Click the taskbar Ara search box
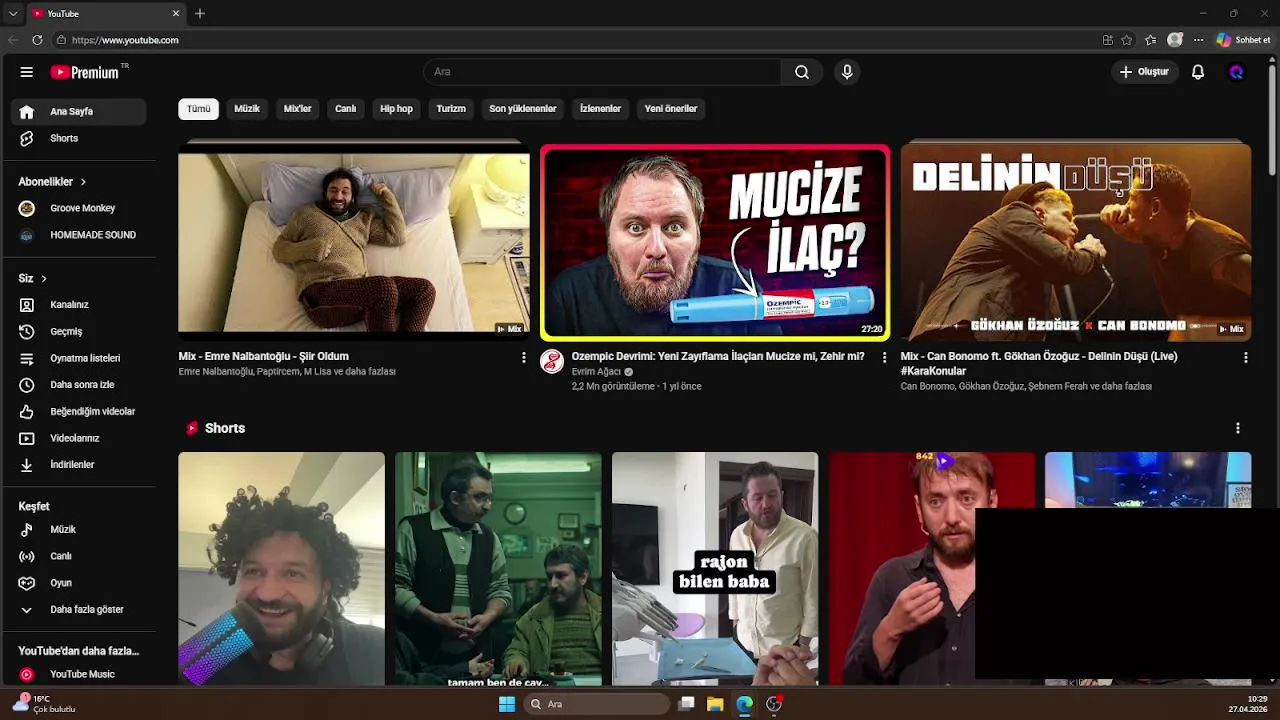This screenshot has width=1280, height=720. point(597,704)
